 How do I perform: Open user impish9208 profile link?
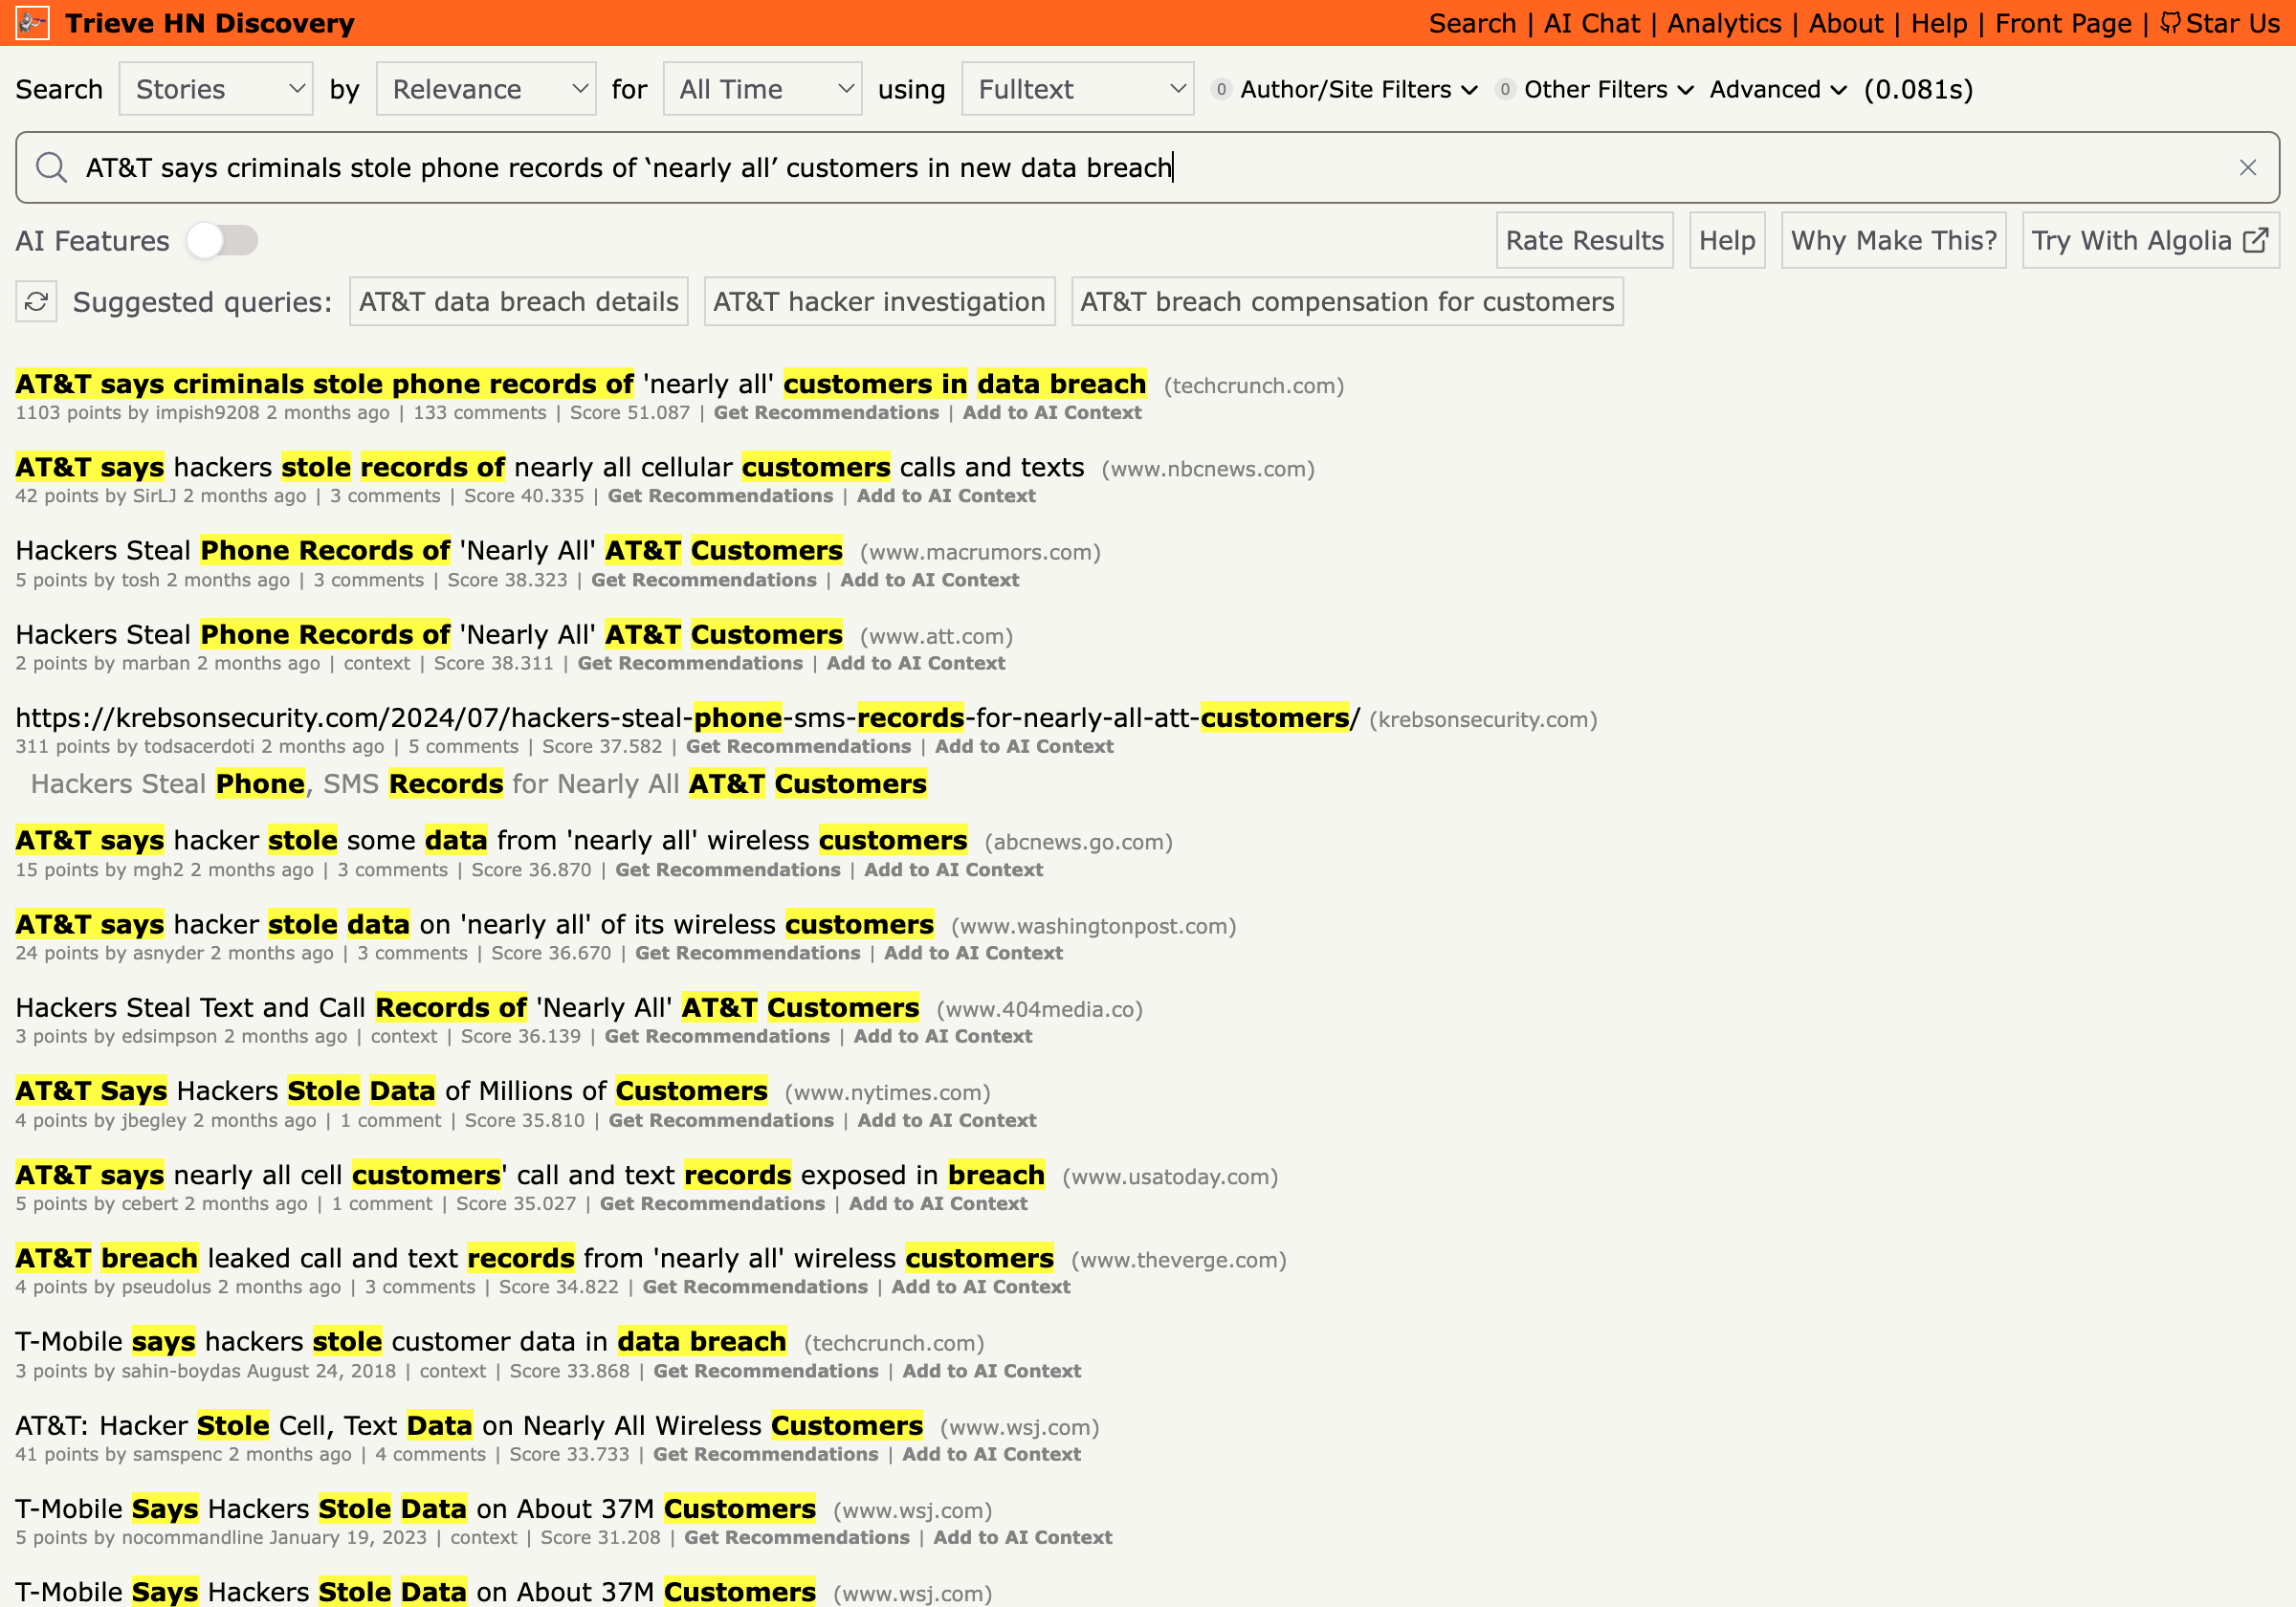click(x=207, y=412)
